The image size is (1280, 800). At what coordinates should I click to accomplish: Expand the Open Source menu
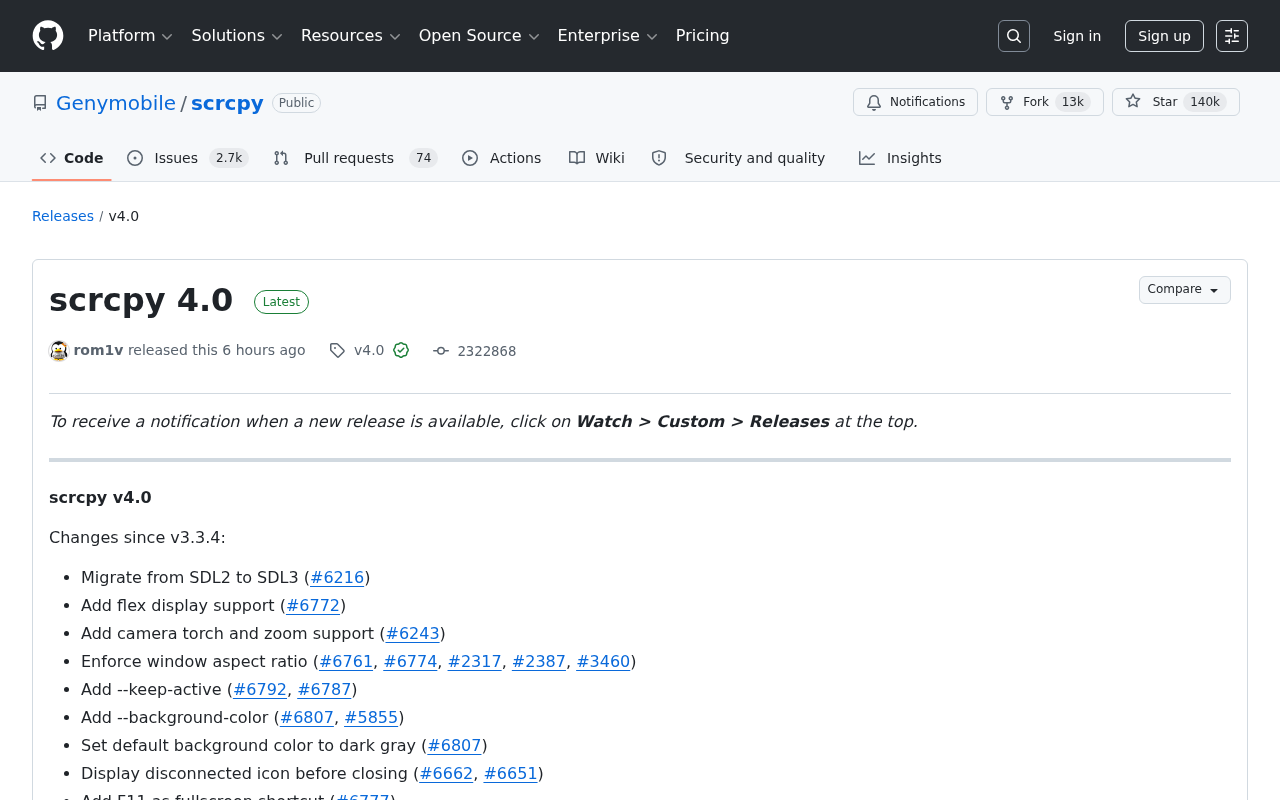[x=480, y=36]
